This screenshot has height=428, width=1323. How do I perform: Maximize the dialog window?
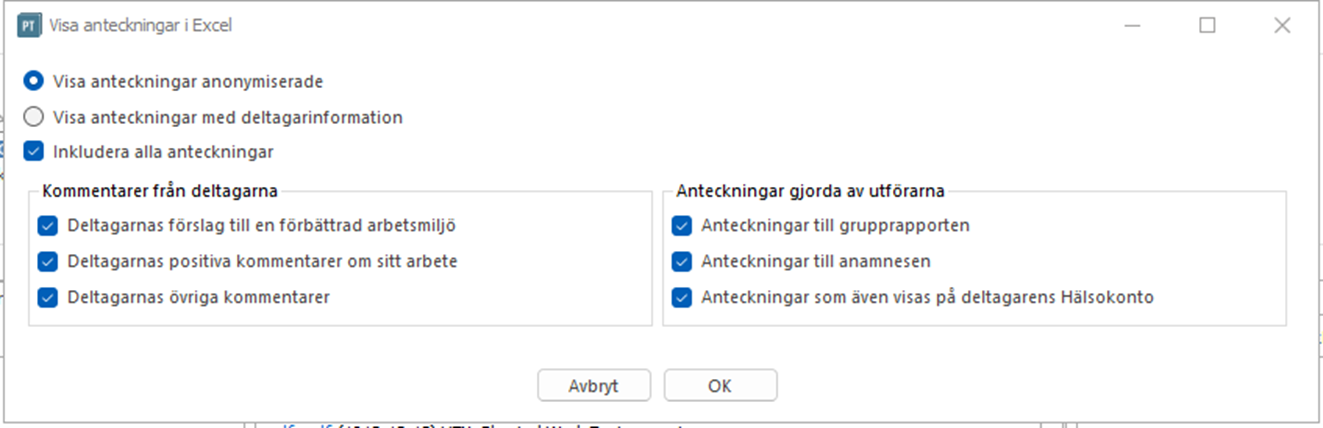click(x=1207, y=26)
